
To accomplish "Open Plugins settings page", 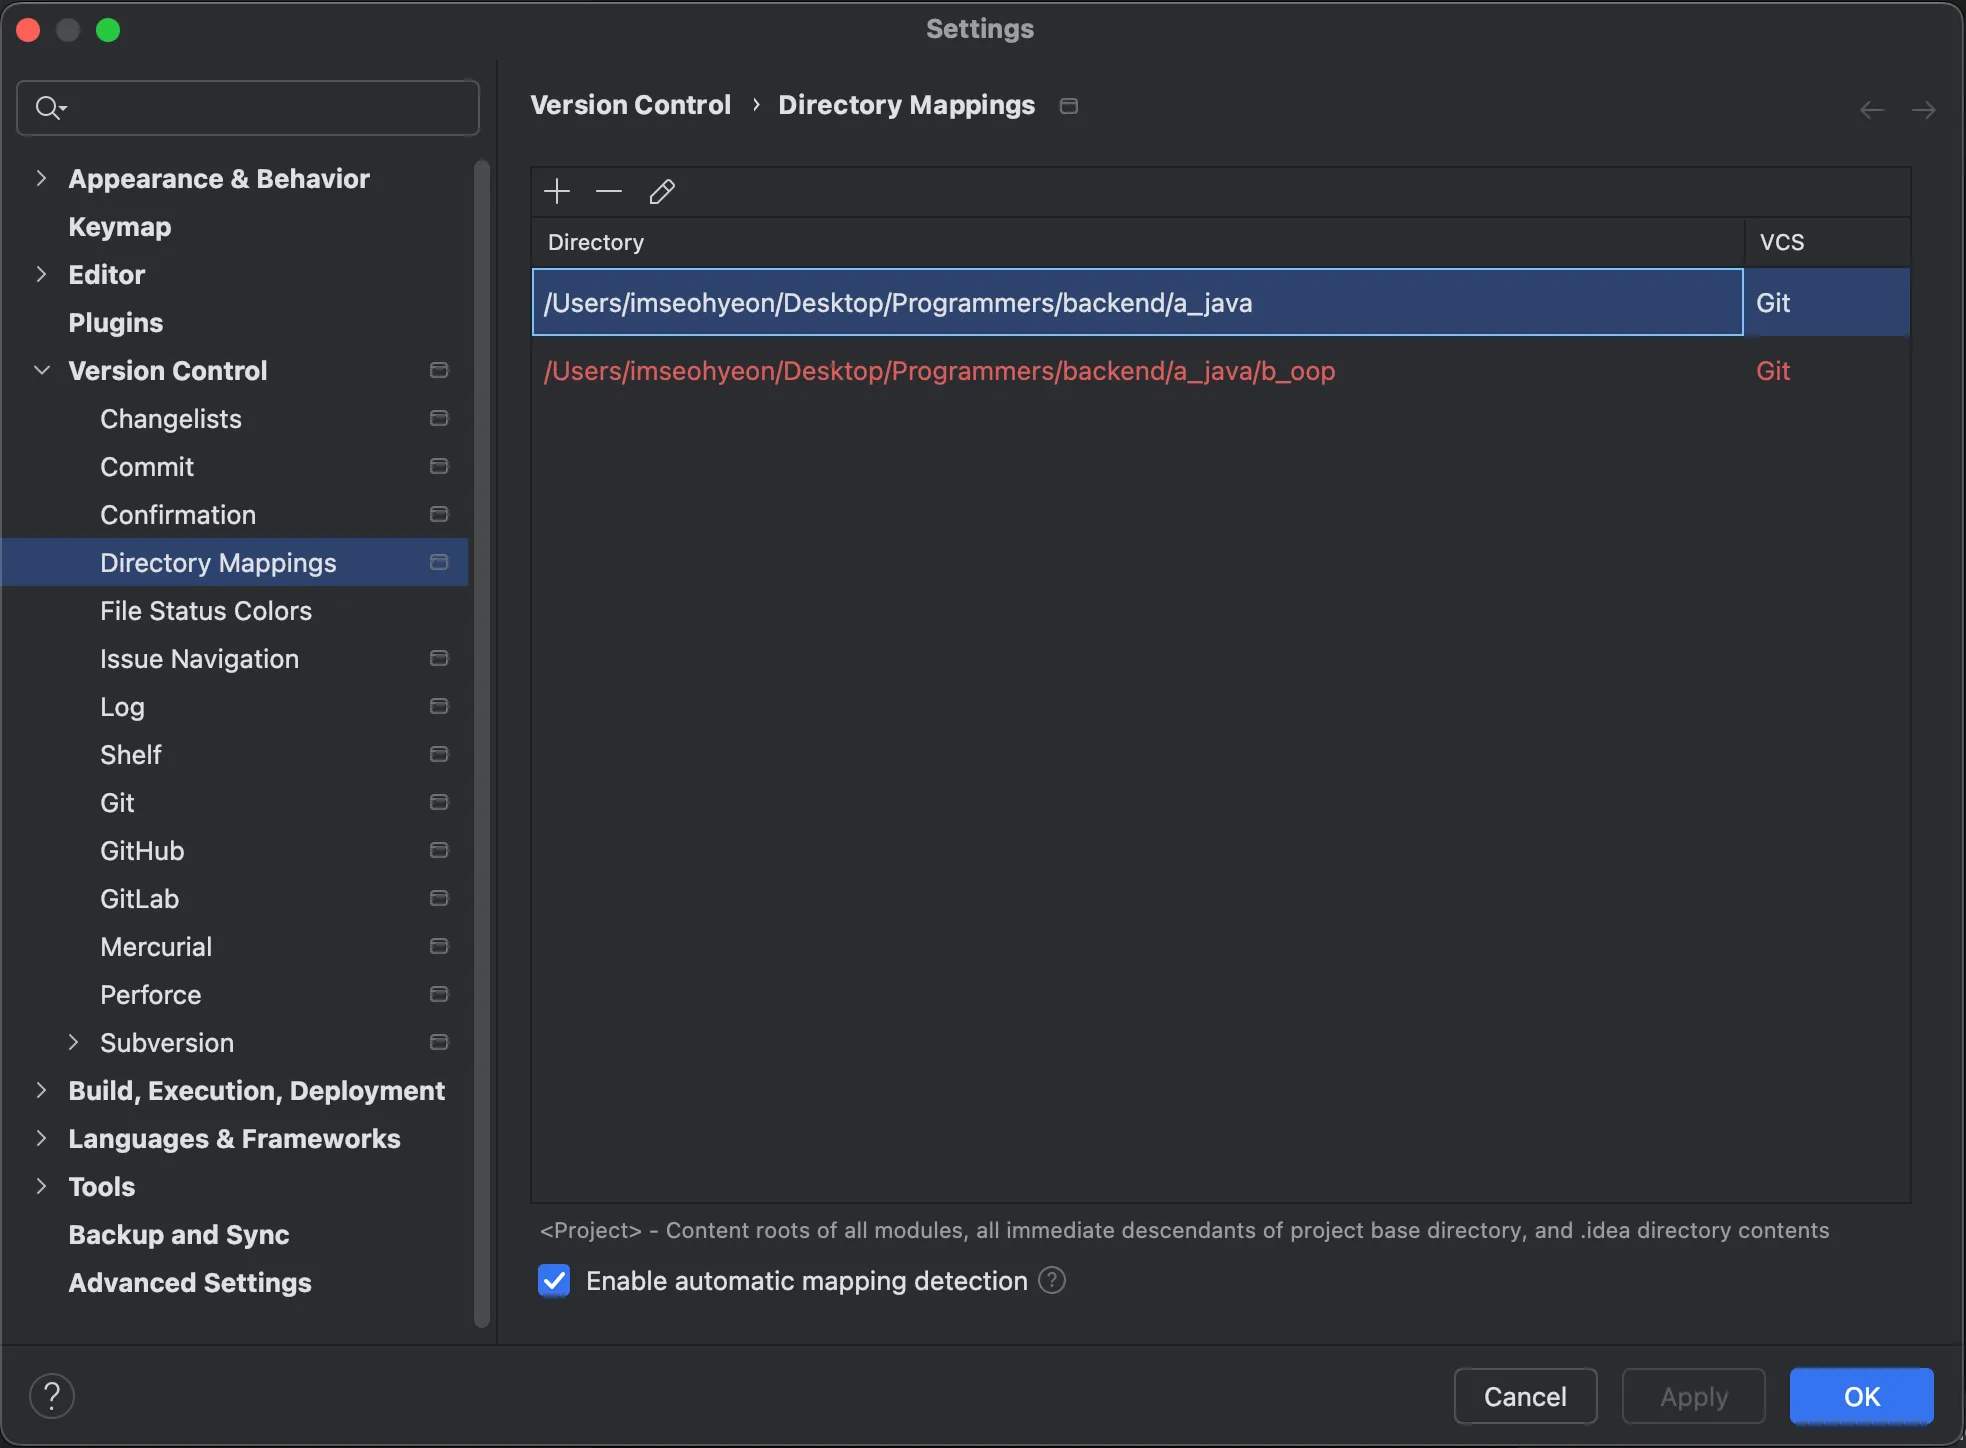I will 116,323.
